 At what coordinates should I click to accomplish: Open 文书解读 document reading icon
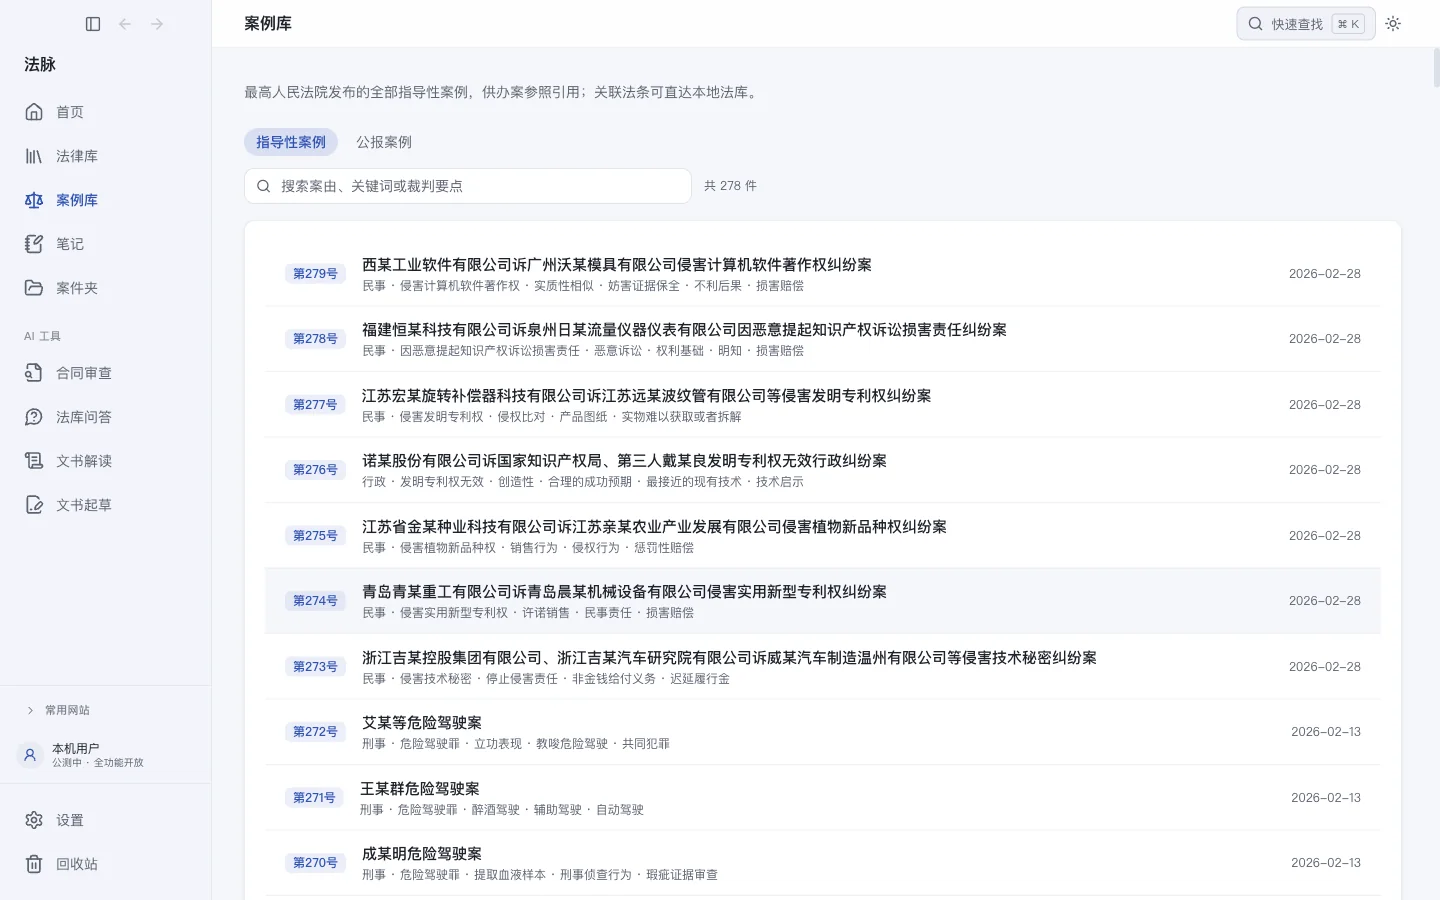coord(34,461)
